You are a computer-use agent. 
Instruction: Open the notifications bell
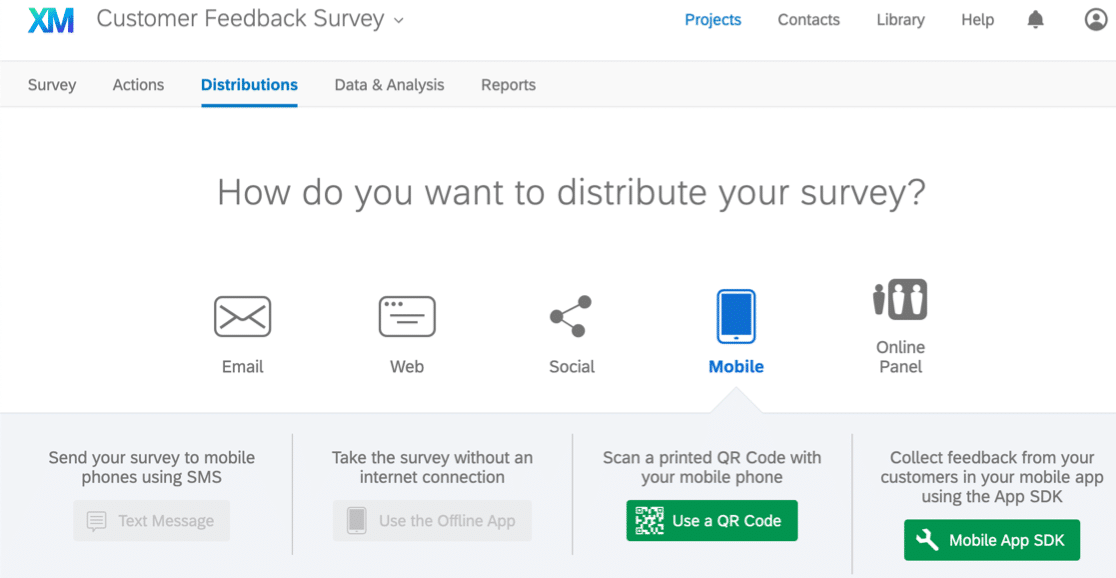tap(1036, 20)
